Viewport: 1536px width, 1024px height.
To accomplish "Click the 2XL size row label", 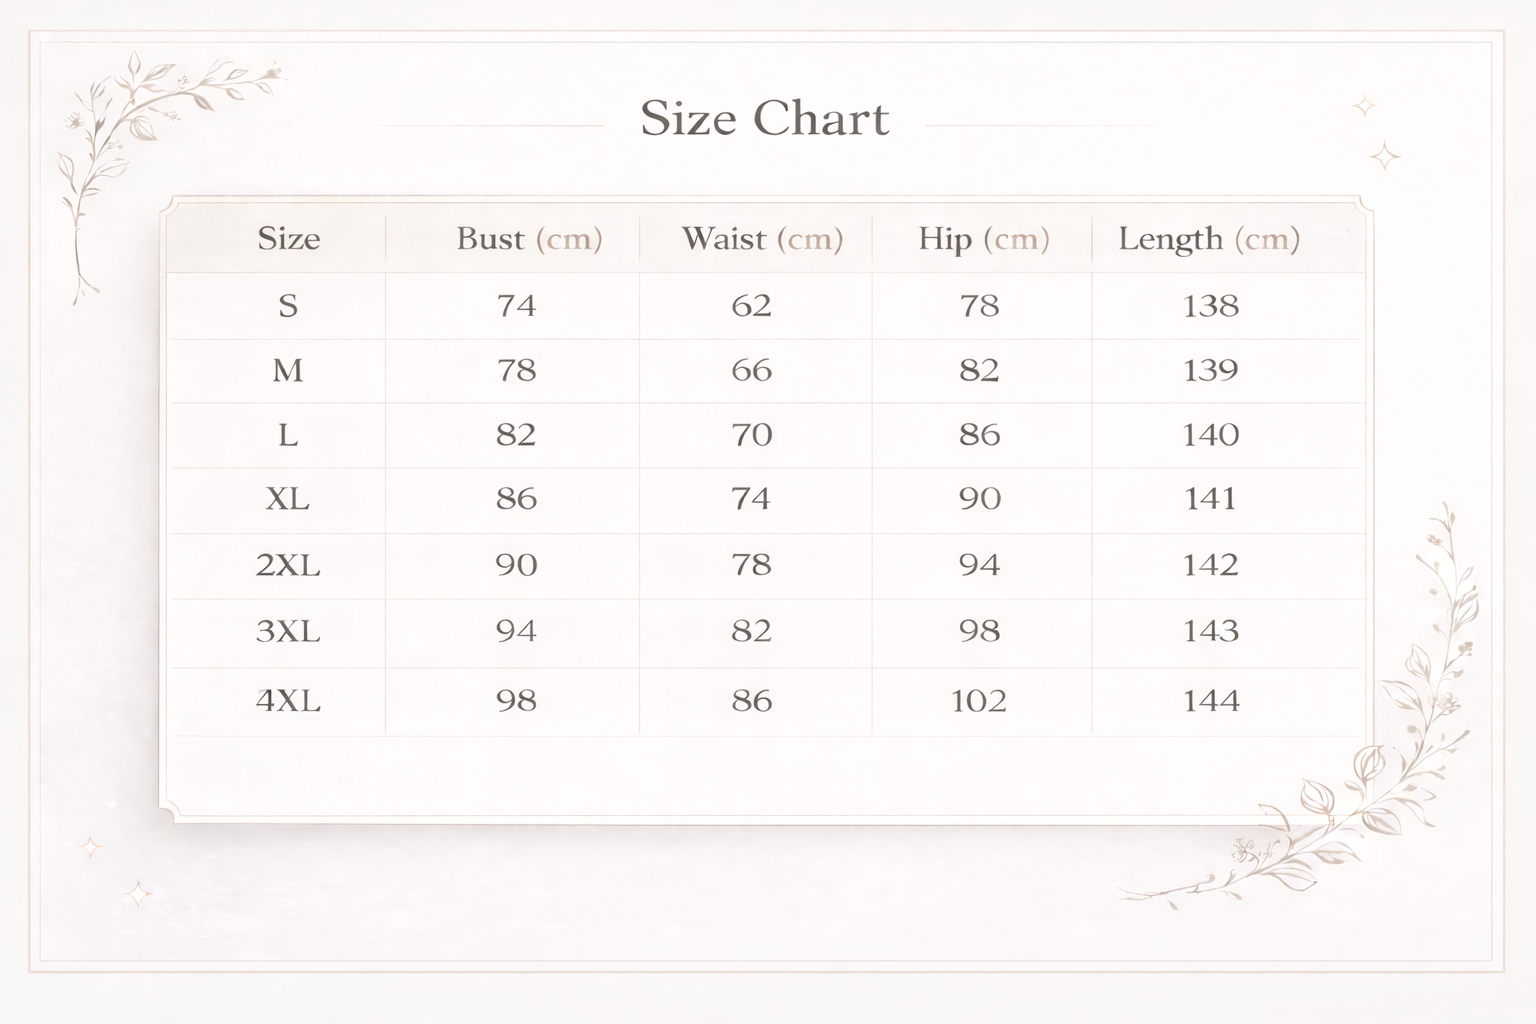I will (288, 565).
